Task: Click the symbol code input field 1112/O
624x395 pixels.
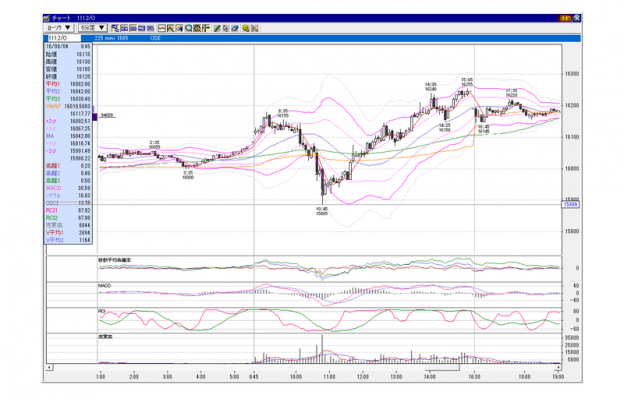Action: [x=64, y=38]
